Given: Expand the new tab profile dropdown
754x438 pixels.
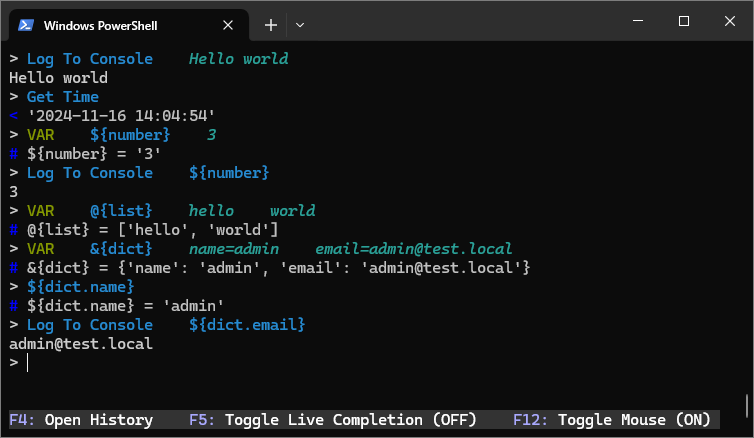Looking at the screenshot, I should click(x=300, y=25).
